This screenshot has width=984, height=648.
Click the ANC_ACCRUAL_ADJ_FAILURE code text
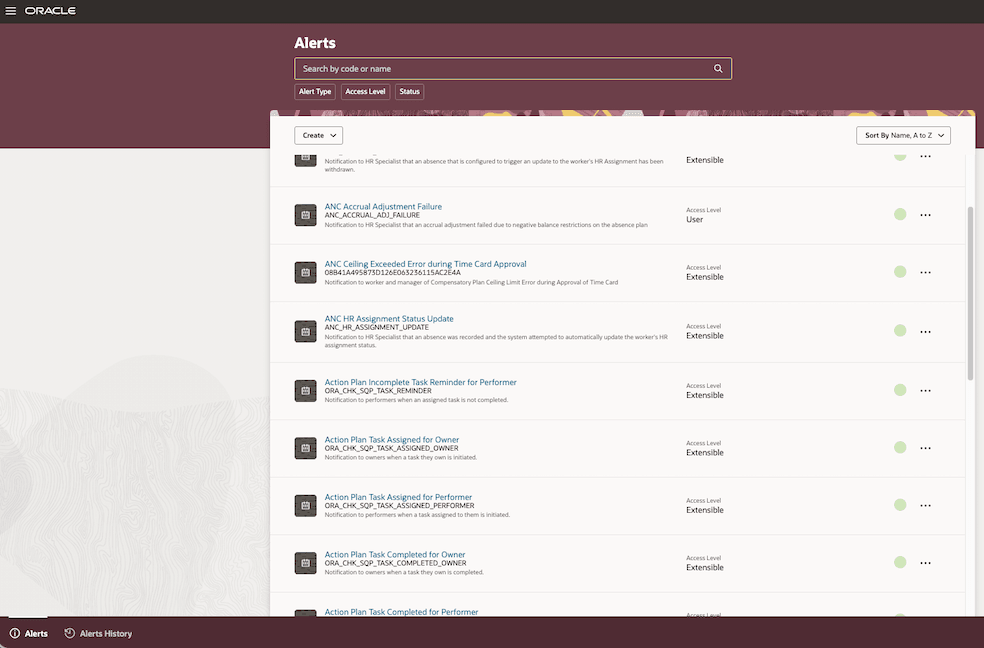pyautogui.click(x=372, y=215)
